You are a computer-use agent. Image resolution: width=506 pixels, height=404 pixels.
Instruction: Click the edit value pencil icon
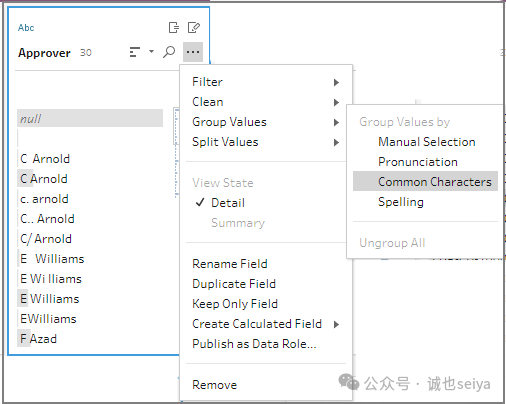coord(194,27)
